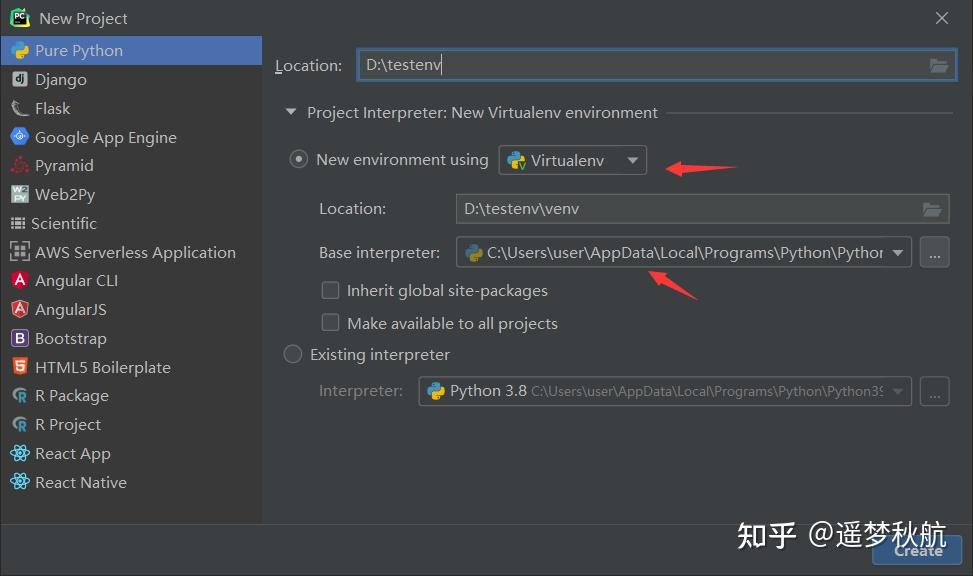Choose Scientific project type
The height and width of the screenshot is (576, 973).
click(x=131, y=223)
